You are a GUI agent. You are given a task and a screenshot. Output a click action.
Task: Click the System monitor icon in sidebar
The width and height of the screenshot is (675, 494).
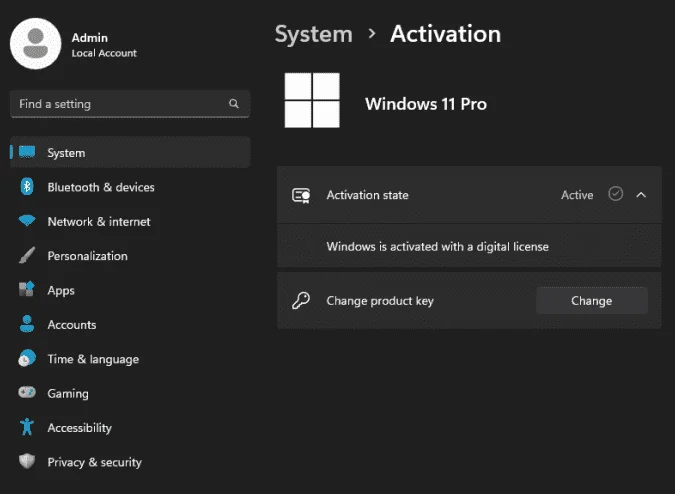pyautogui.click(x=27, y=152)
